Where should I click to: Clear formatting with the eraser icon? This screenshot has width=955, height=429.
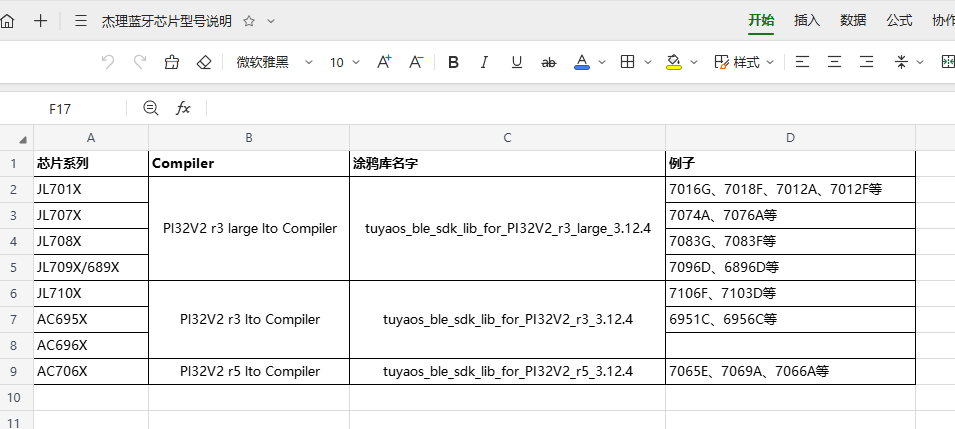coord(204,62)
